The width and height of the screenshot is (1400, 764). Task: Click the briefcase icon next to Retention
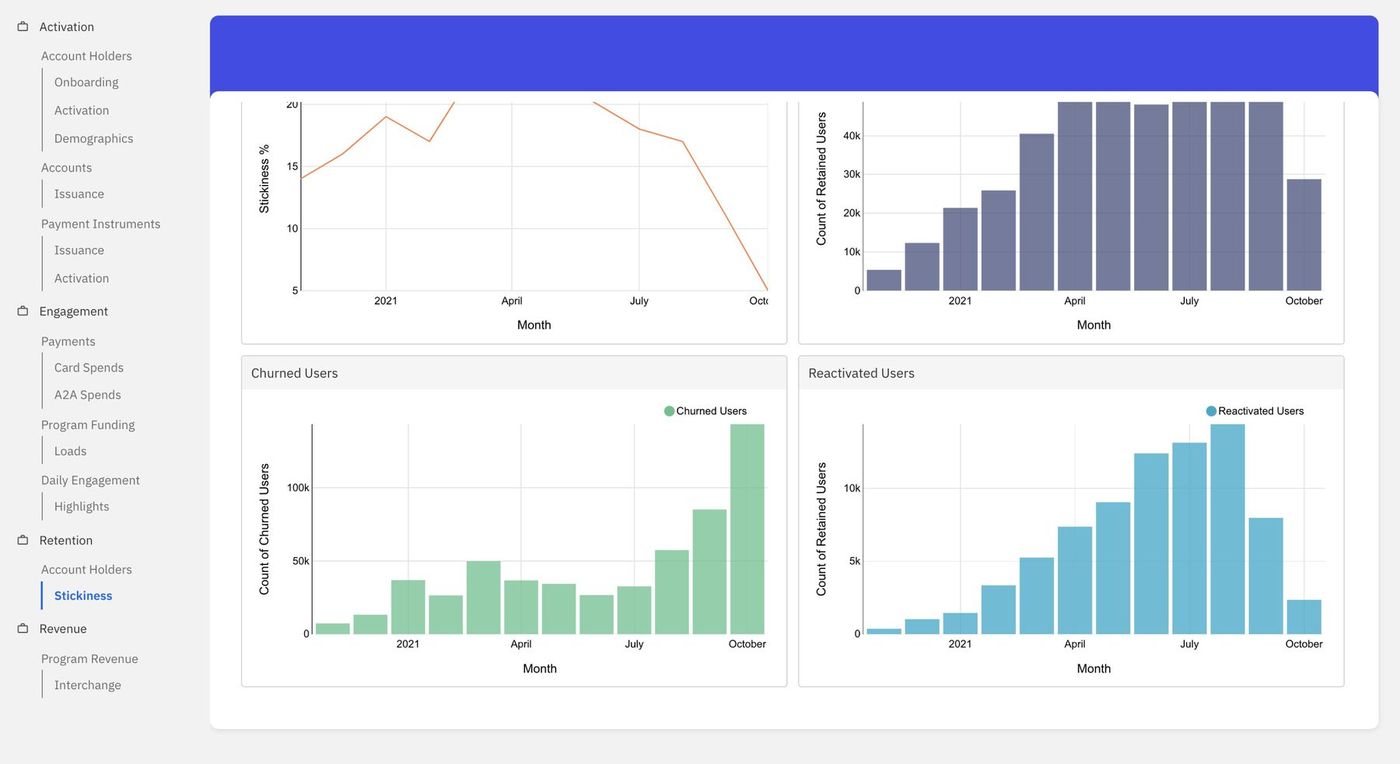pos(23,540)
